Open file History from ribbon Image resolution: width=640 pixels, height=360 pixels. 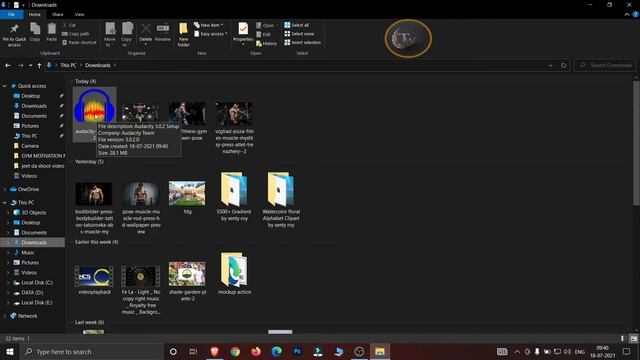[267, 43]
